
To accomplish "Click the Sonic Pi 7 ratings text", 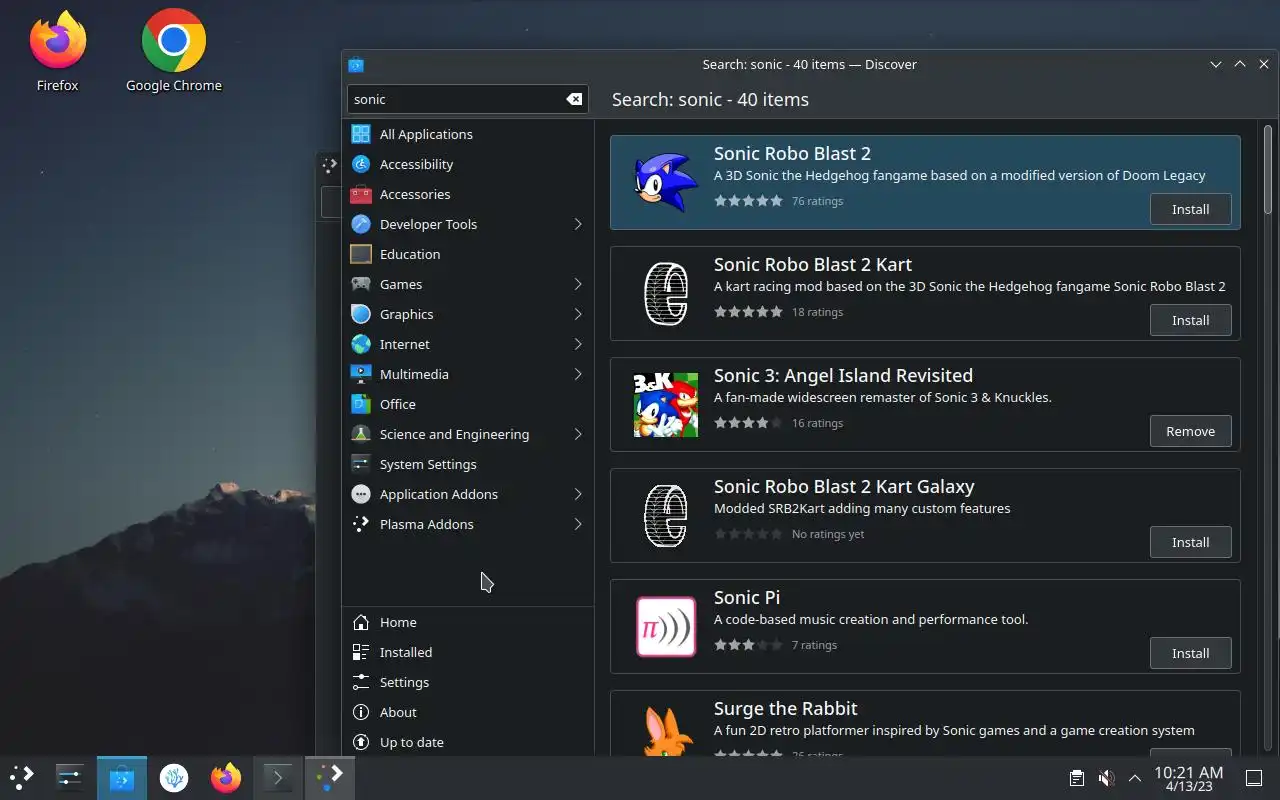I will click(814, 645).
